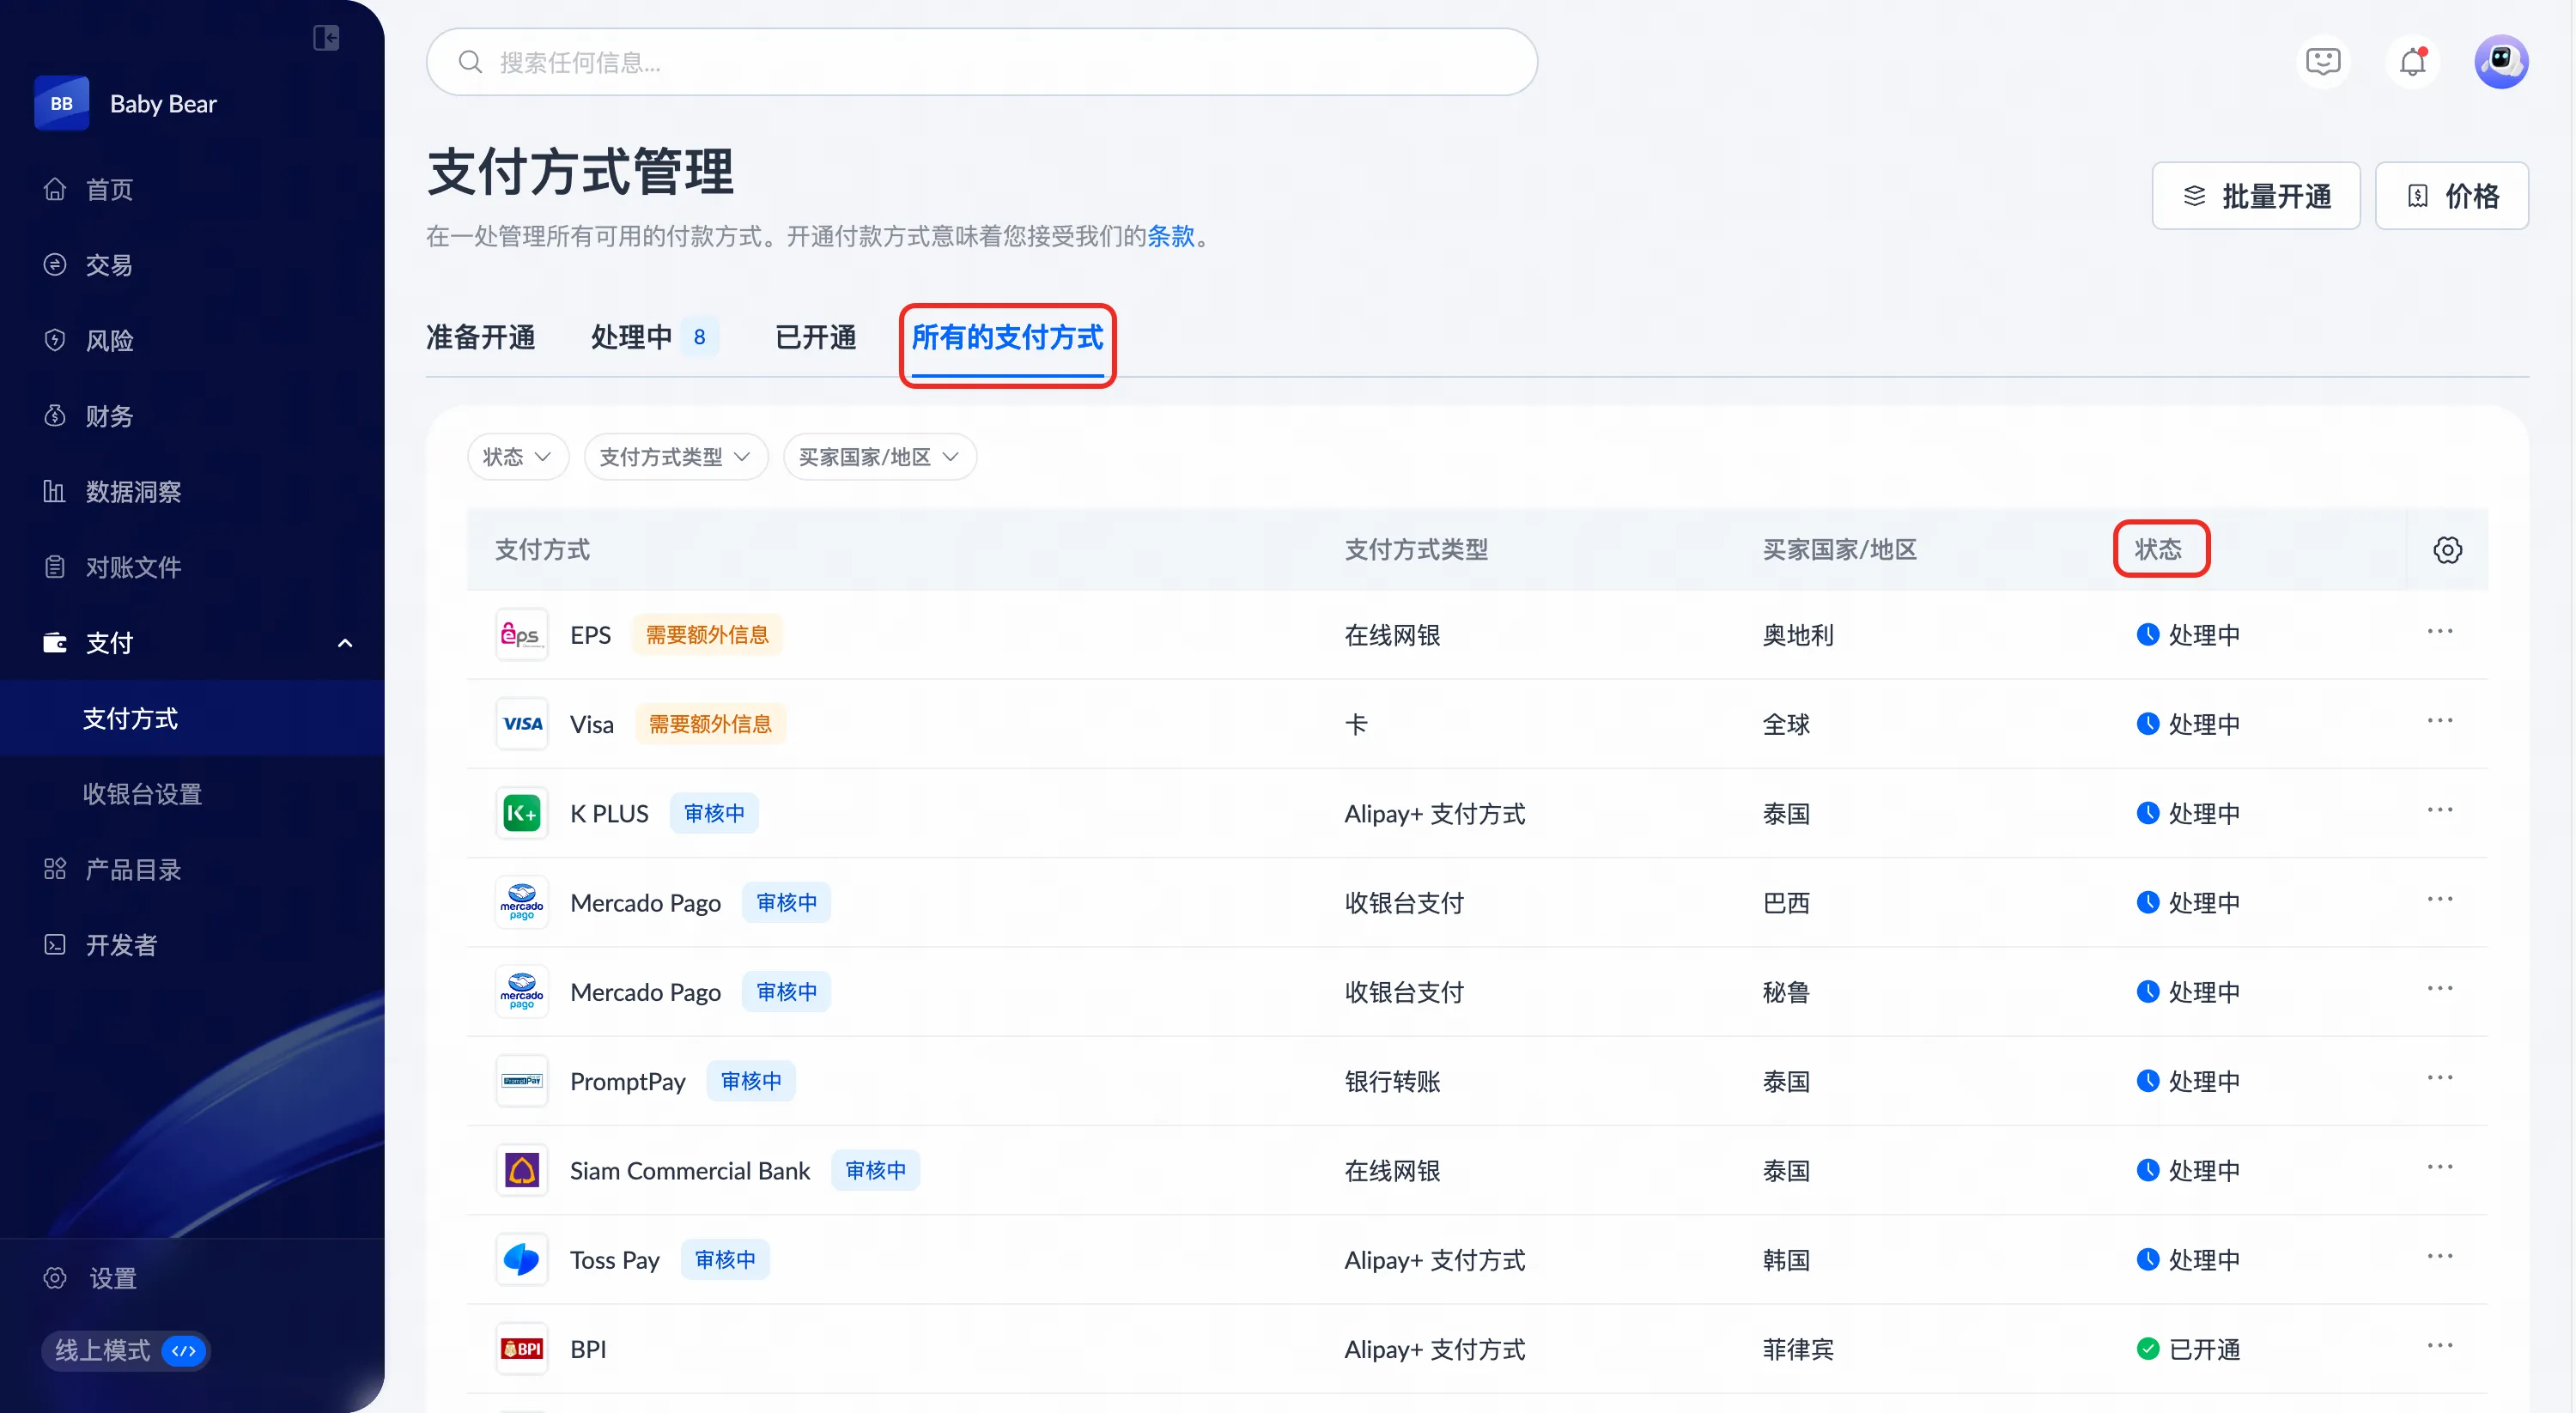Click 银行转账 in the PromptPay row
The width and height of the screenshot is (2576, 1413).
(x=1392, y=1080)
